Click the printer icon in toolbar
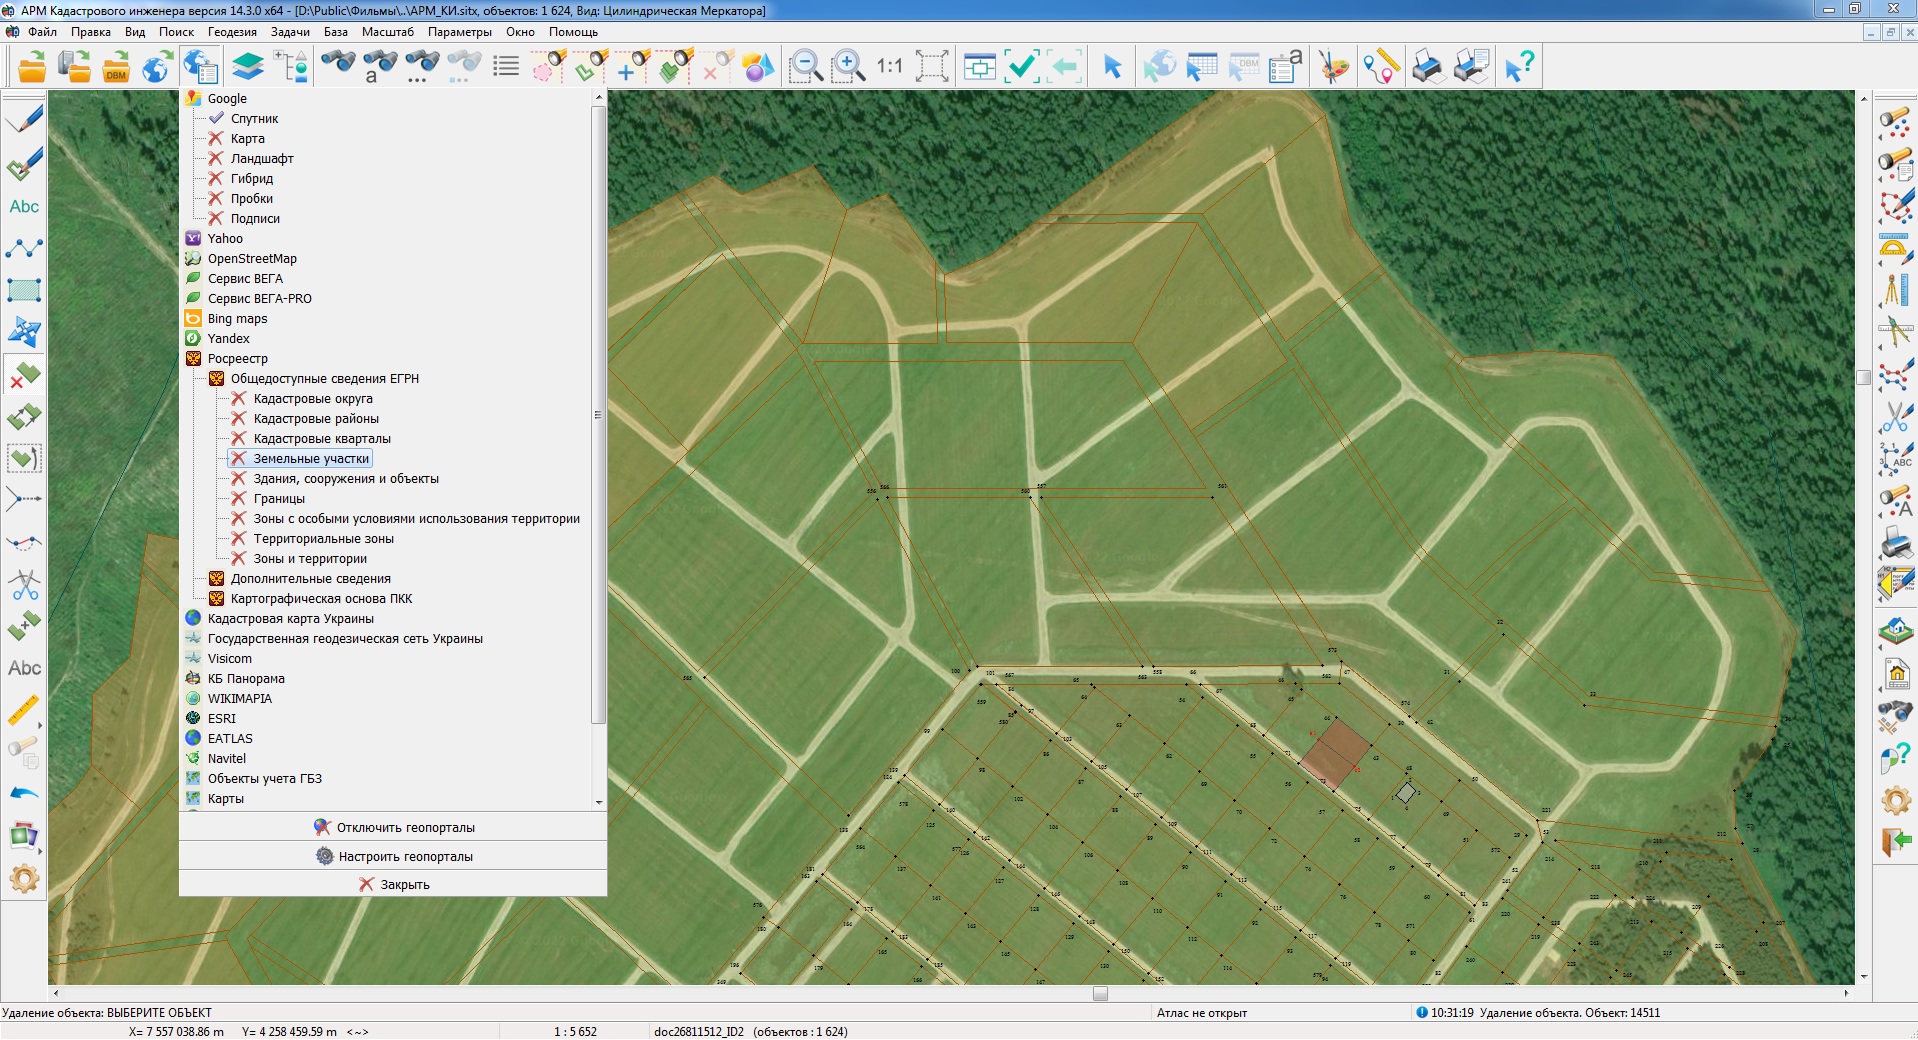 [x=1427, y=67]
